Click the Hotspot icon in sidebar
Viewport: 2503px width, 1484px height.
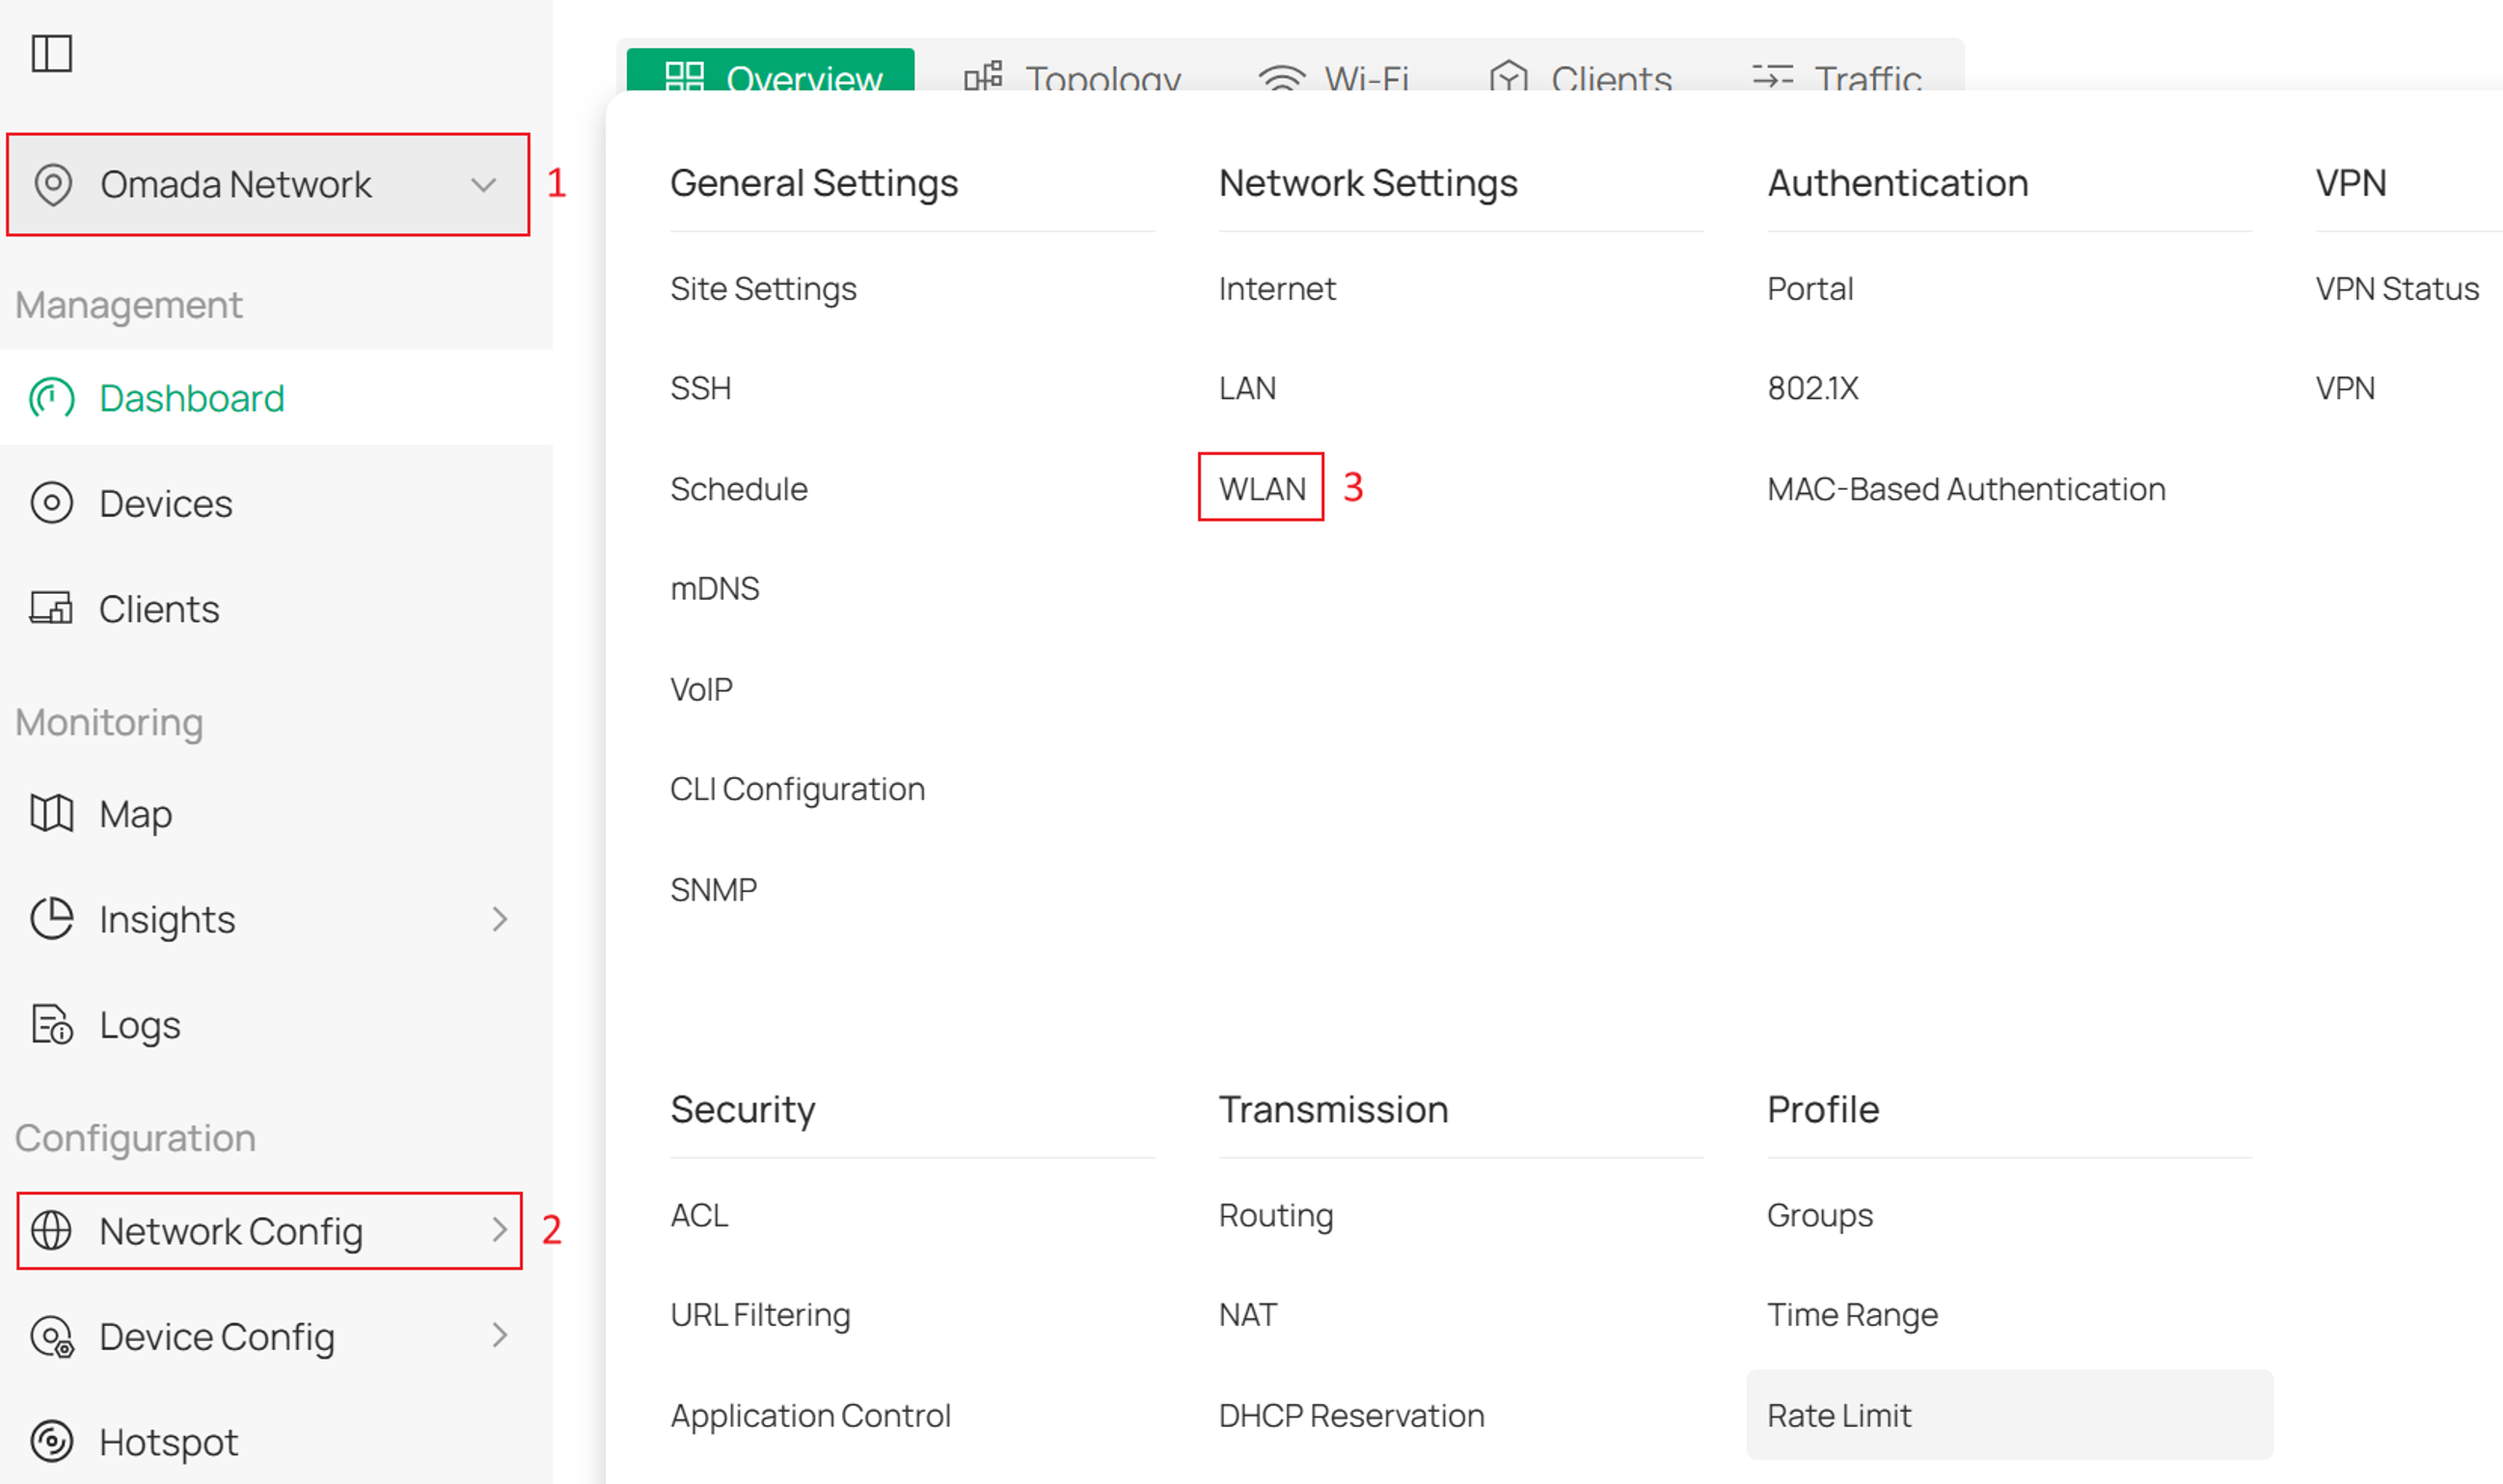point(52,1441)
